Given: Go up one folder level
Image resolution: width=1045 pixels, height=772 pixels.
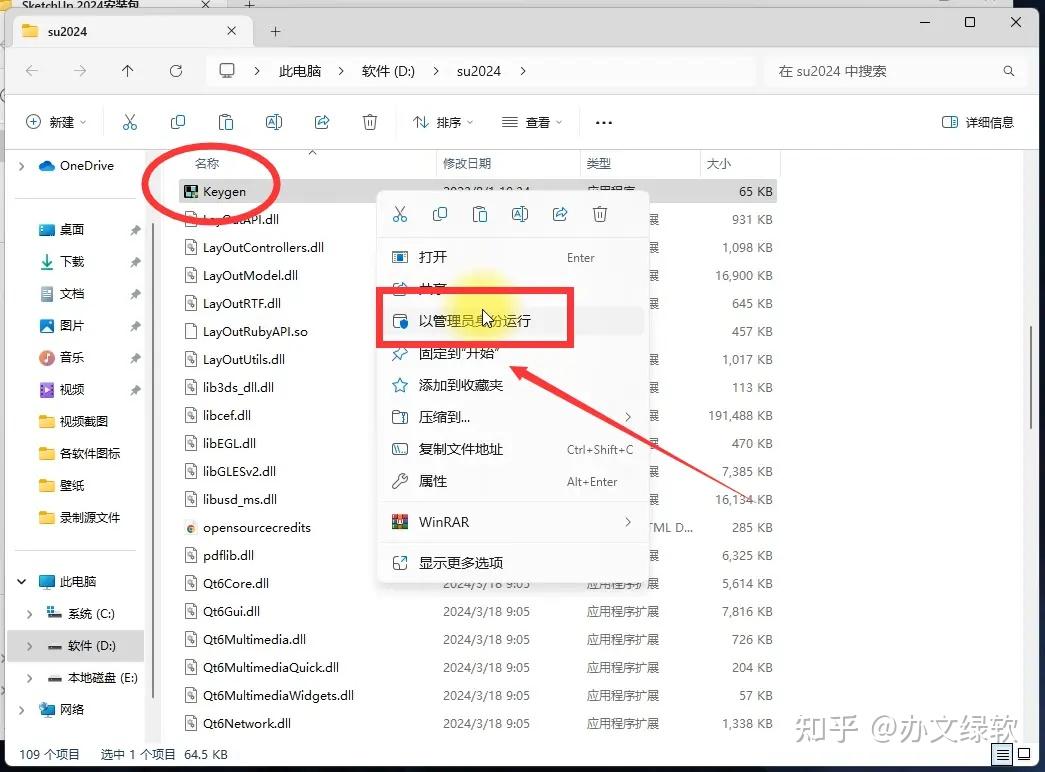Looking at the screenshot, I should click(127, 71).
